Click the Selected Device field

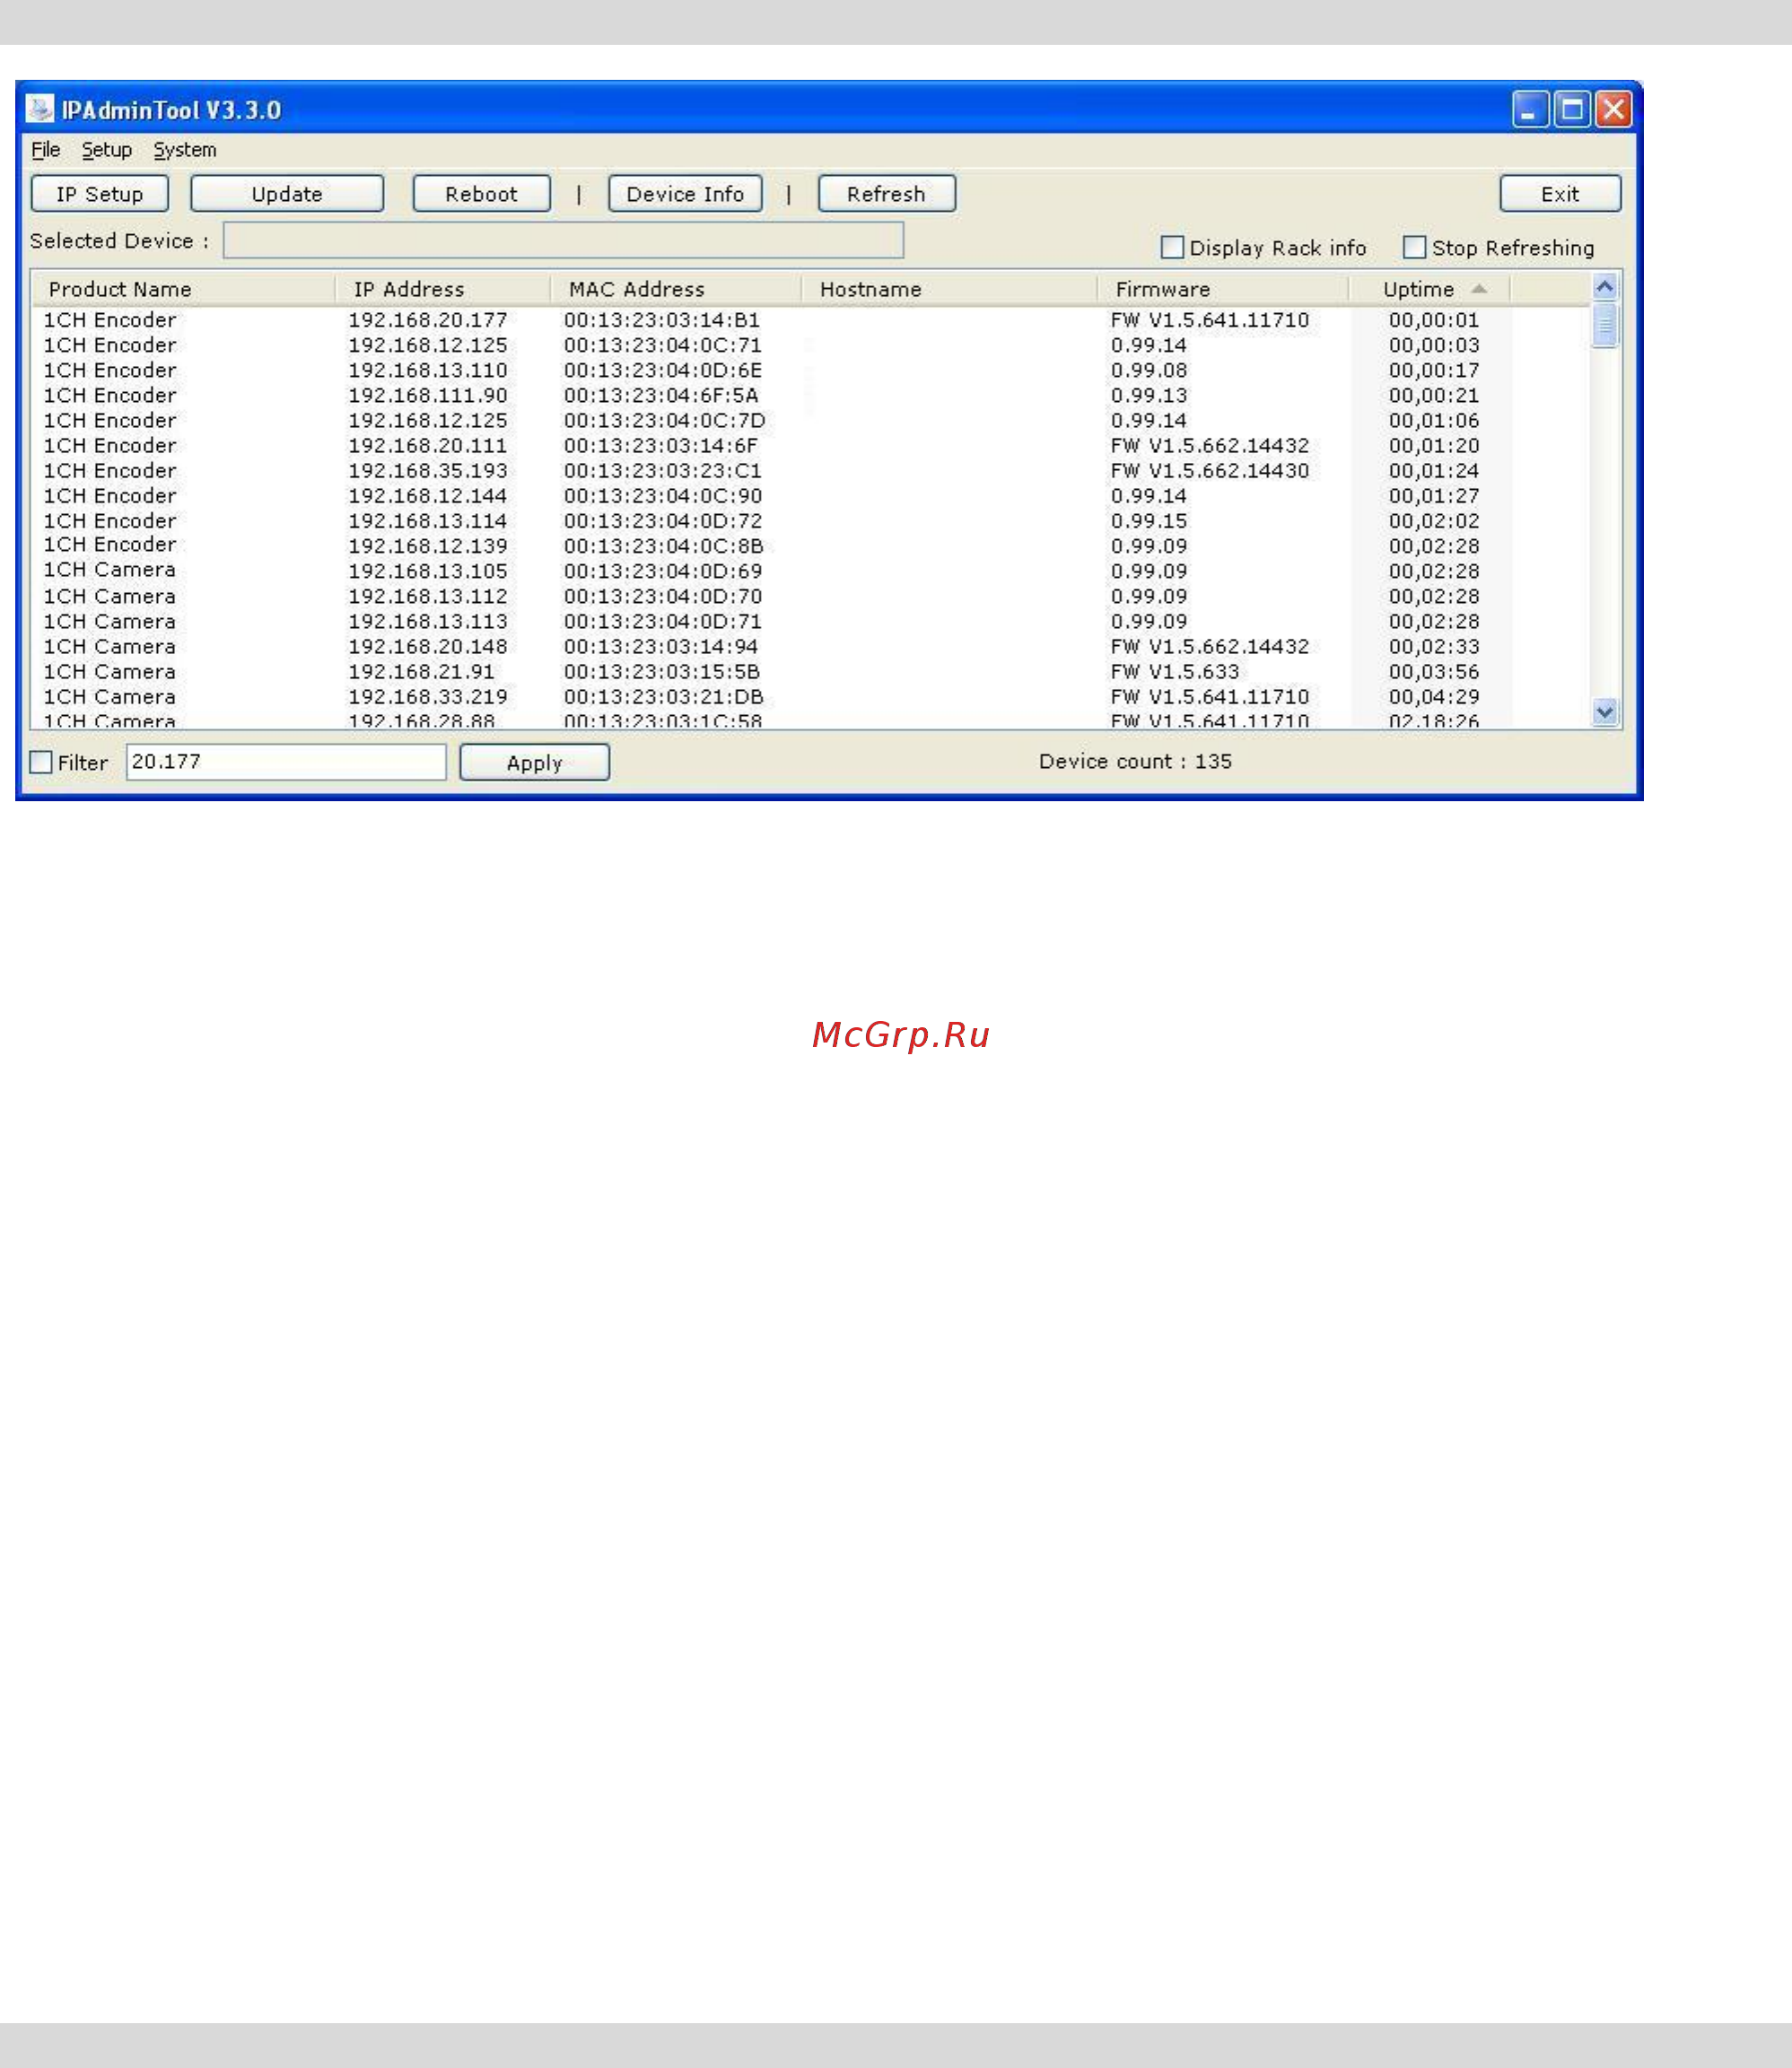point(563,240)
